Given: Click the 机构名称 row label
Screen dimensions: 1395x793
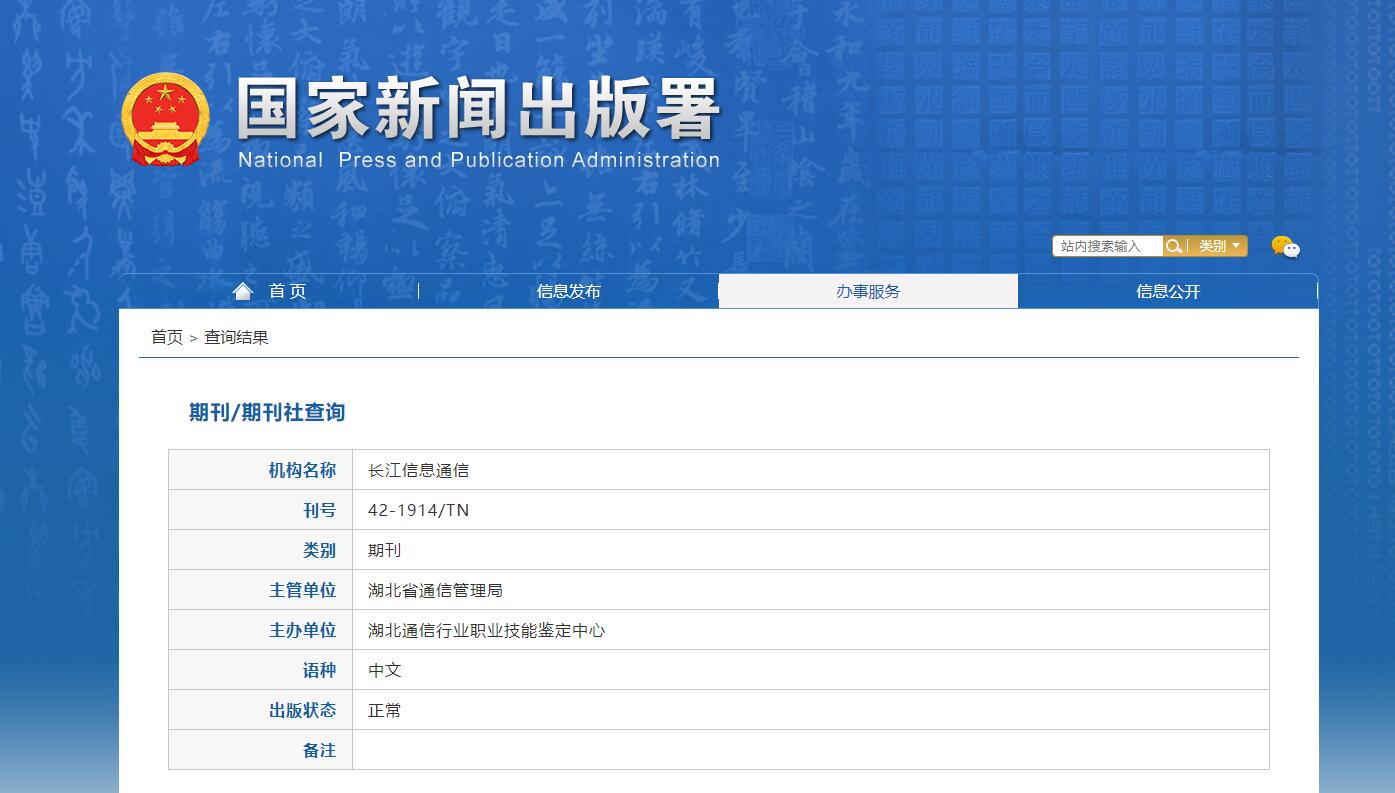Looking at the screenshot, I should pos(302,470).
